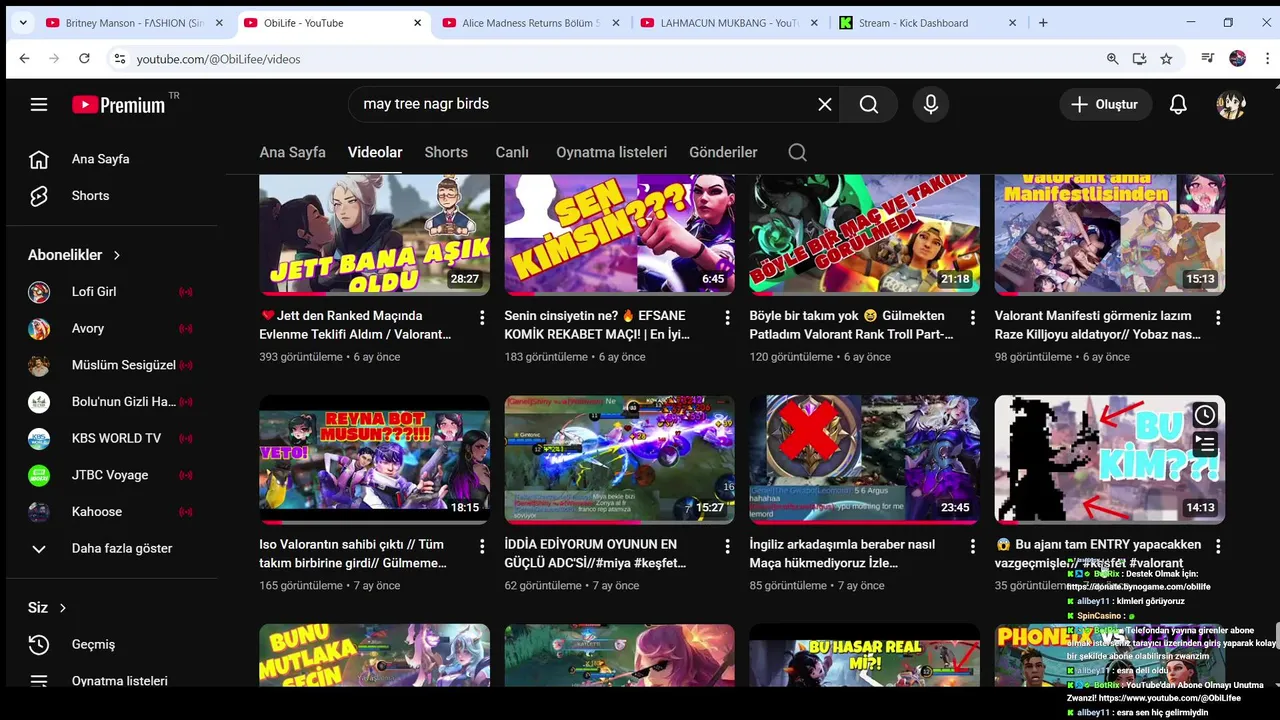Play REYNA BOT MUSUN thumbnail video
The width and height of the screenshot is (1280, 720).
(x=374, y=460)
